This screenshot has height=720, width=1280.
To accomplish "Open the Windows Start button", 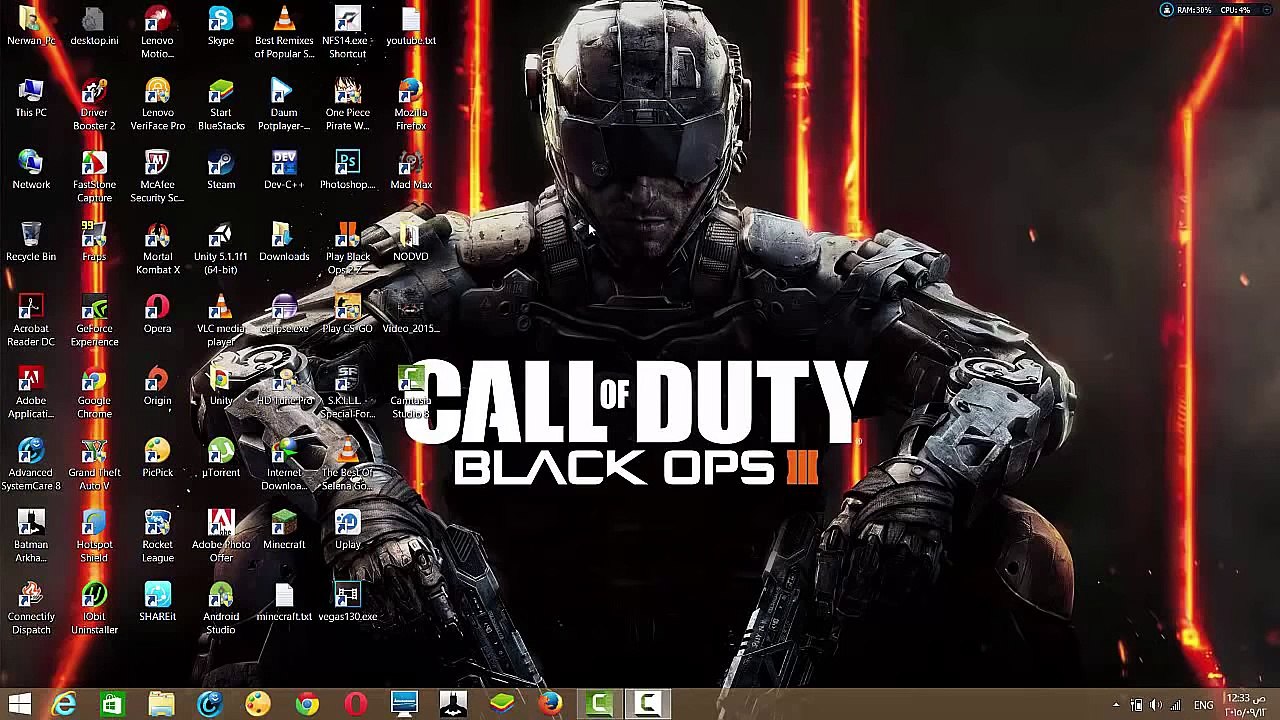I will (20, 704).
